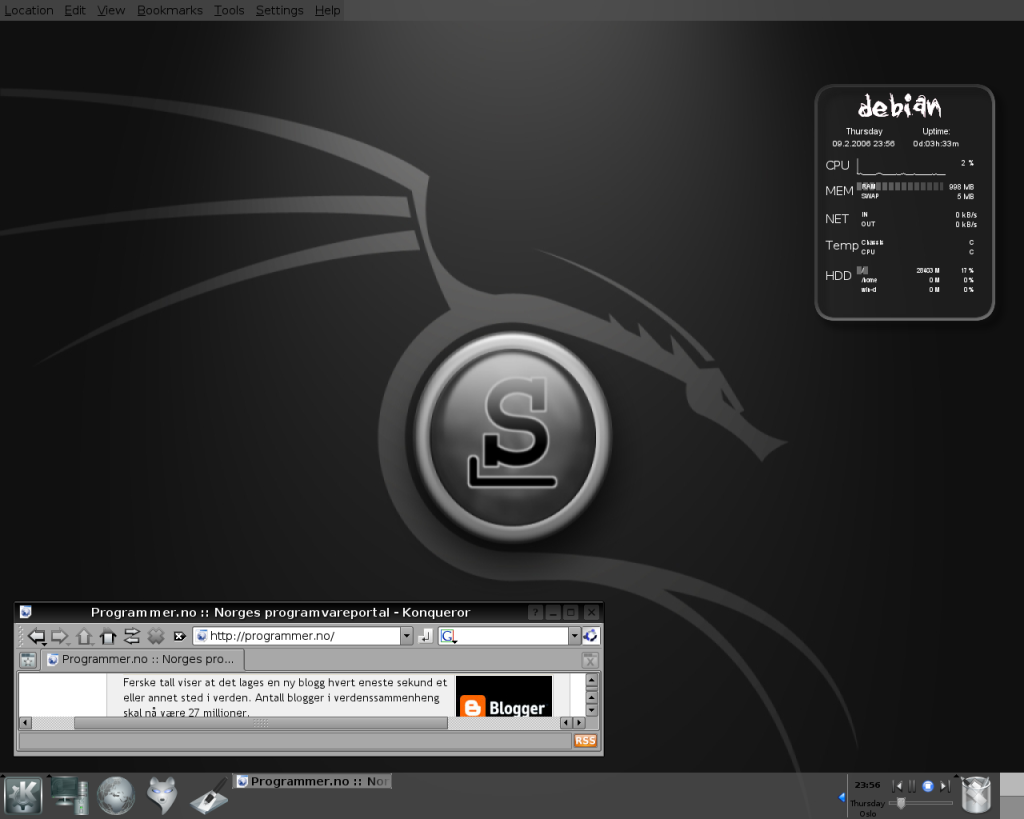Expand the search bar dropdown arrow
The image size is (1024, 819).
(x=574, y=636)
